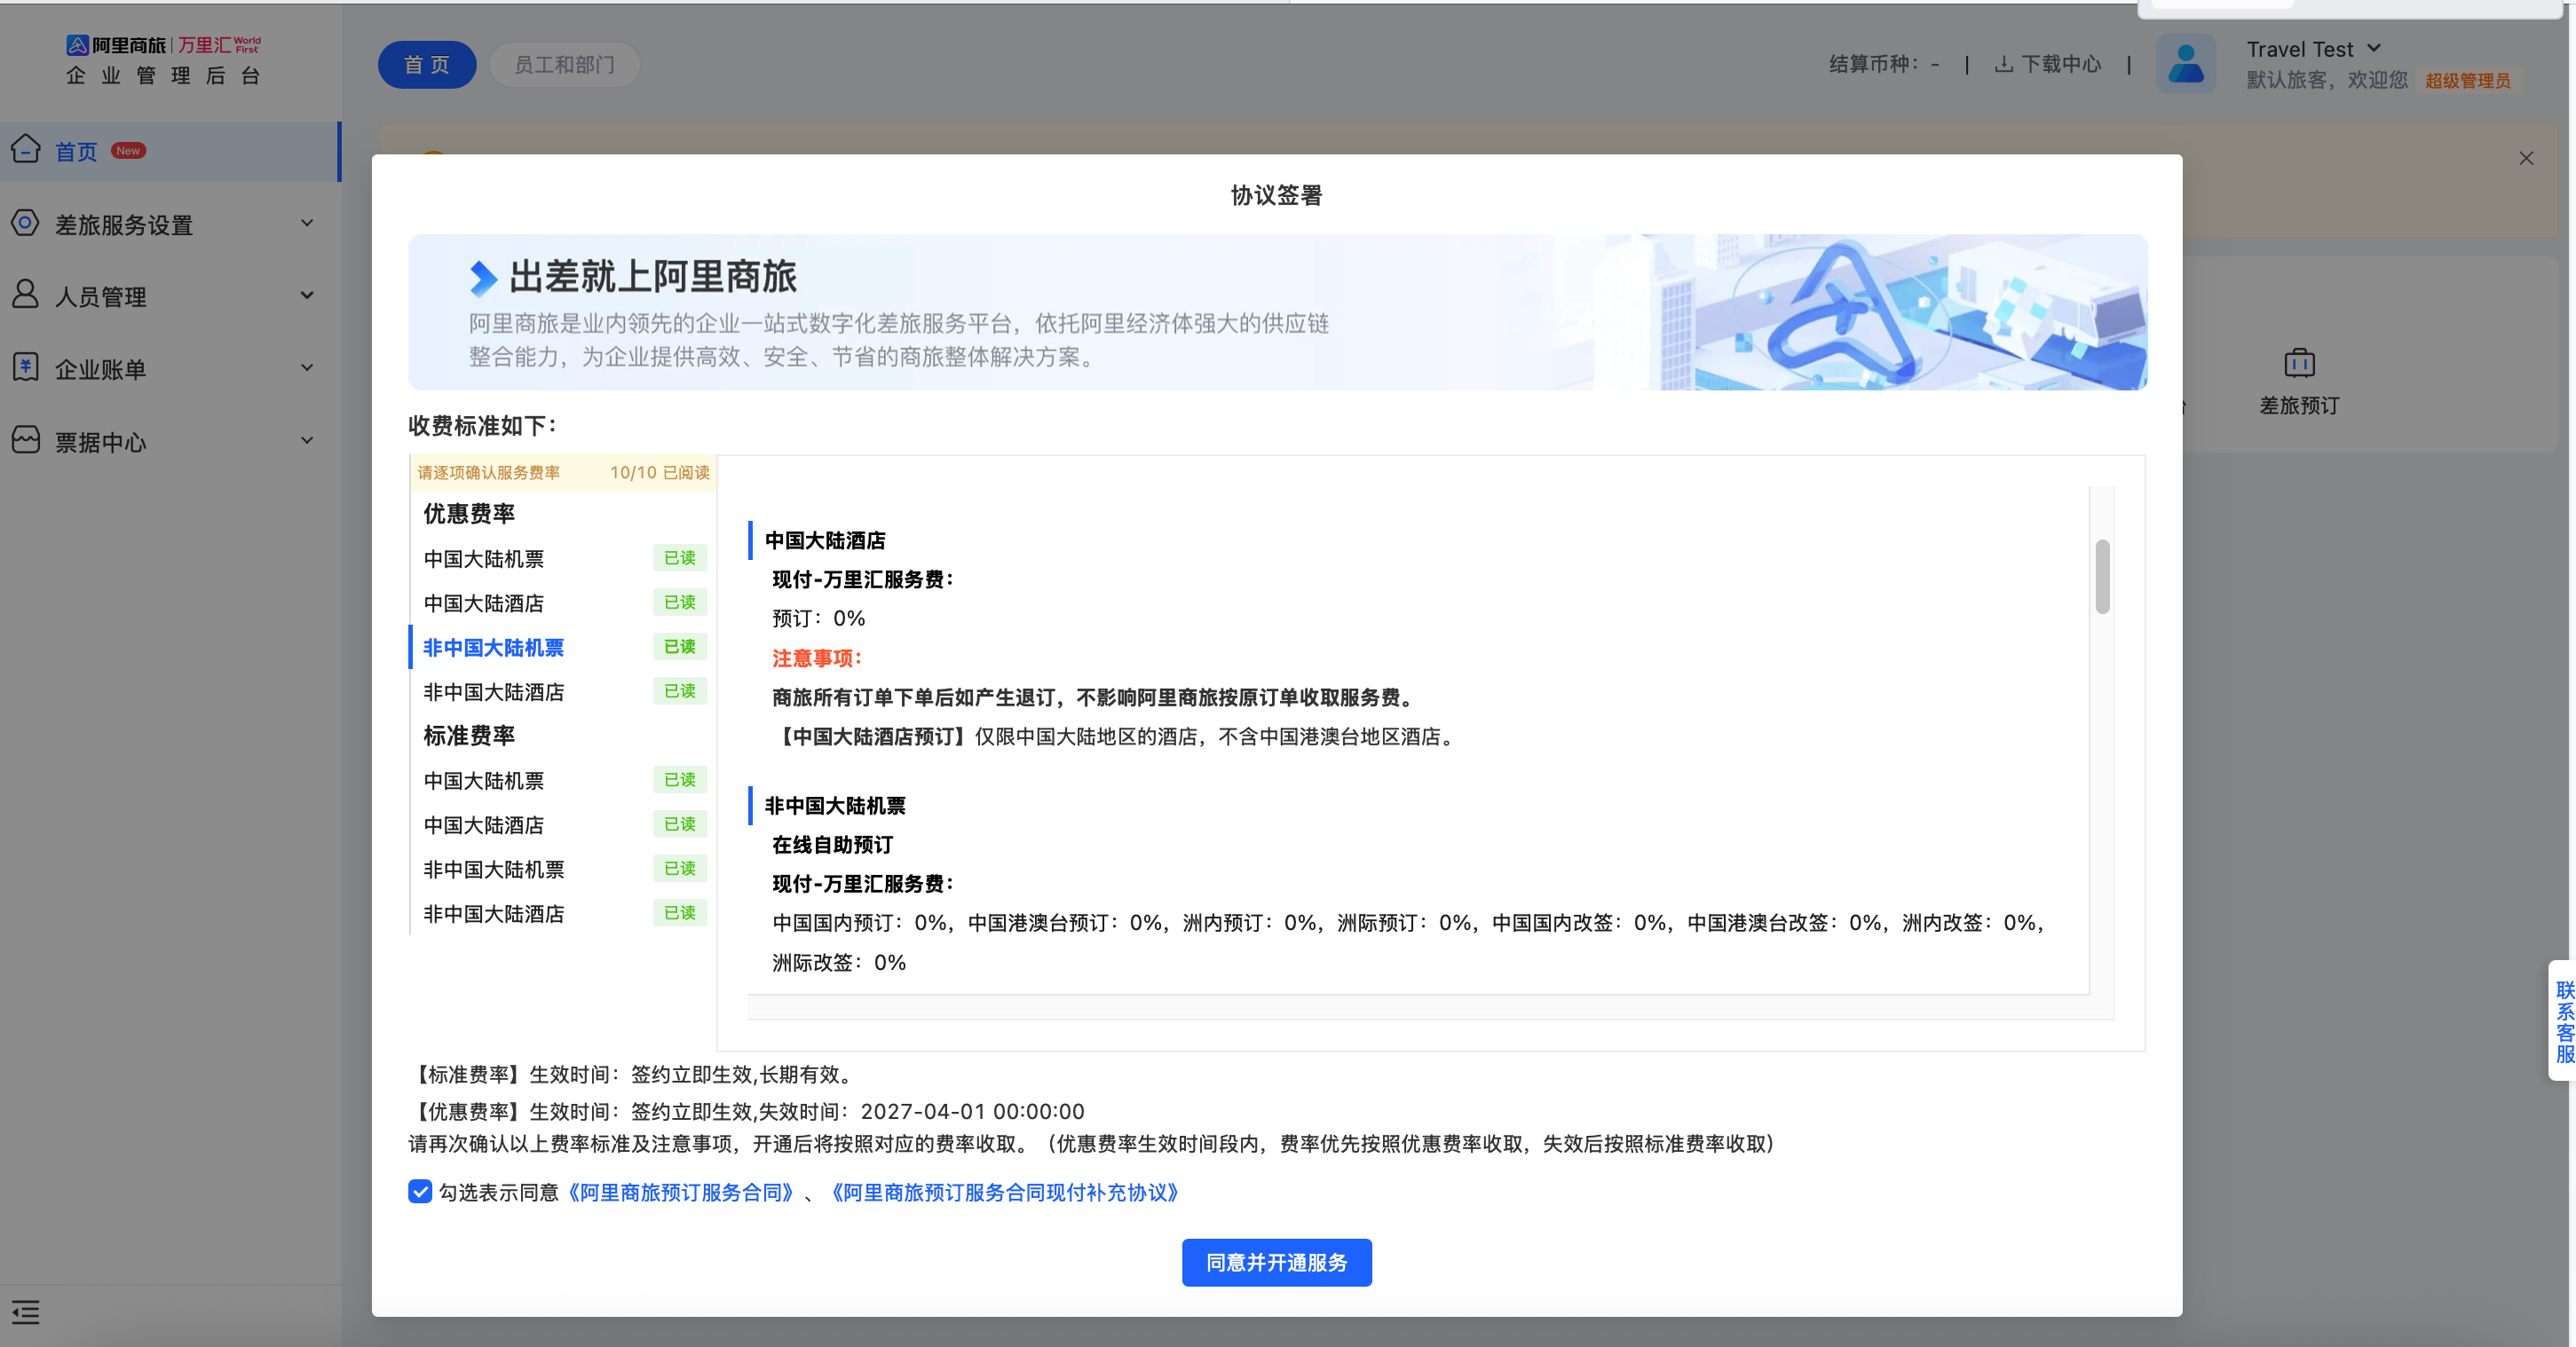Screen dimensions: 2576x1347
Task: Expand the 差旅服务设置 menu chevron
Action: pyautogui.click(x=307, y=223)
